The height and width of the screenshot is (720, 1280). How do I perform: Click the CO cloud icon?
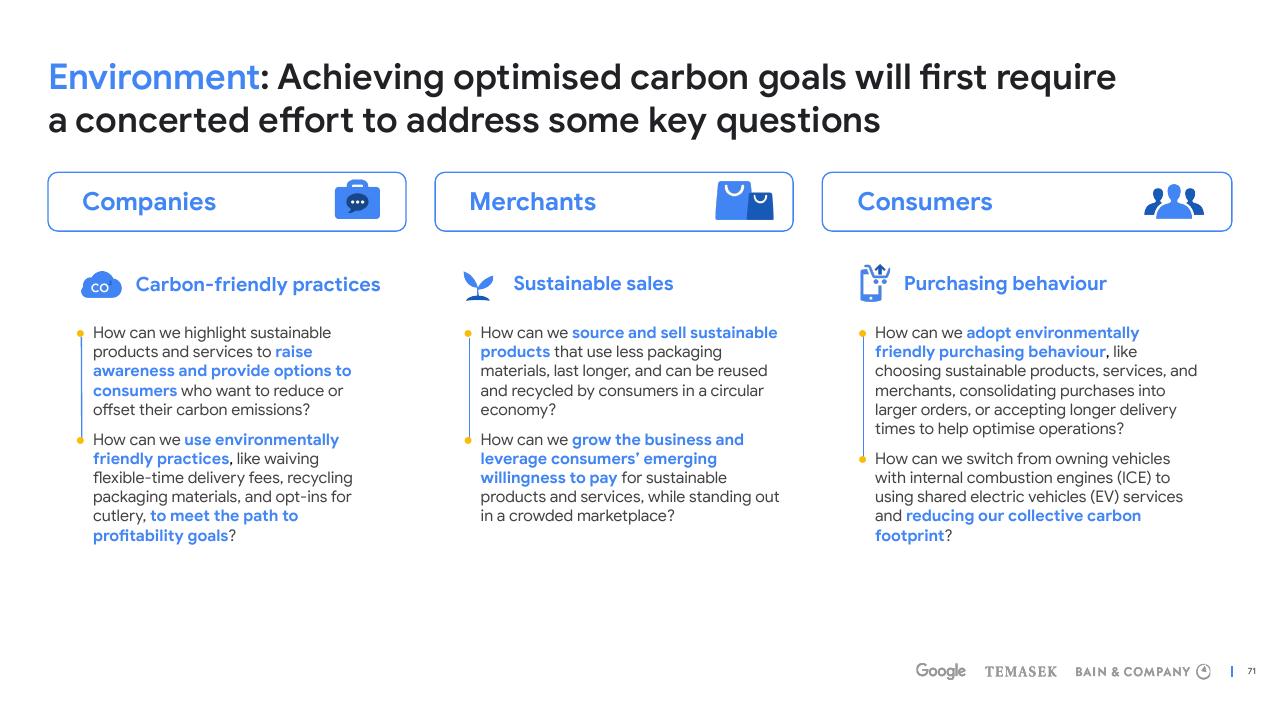(x=101, y=285)
